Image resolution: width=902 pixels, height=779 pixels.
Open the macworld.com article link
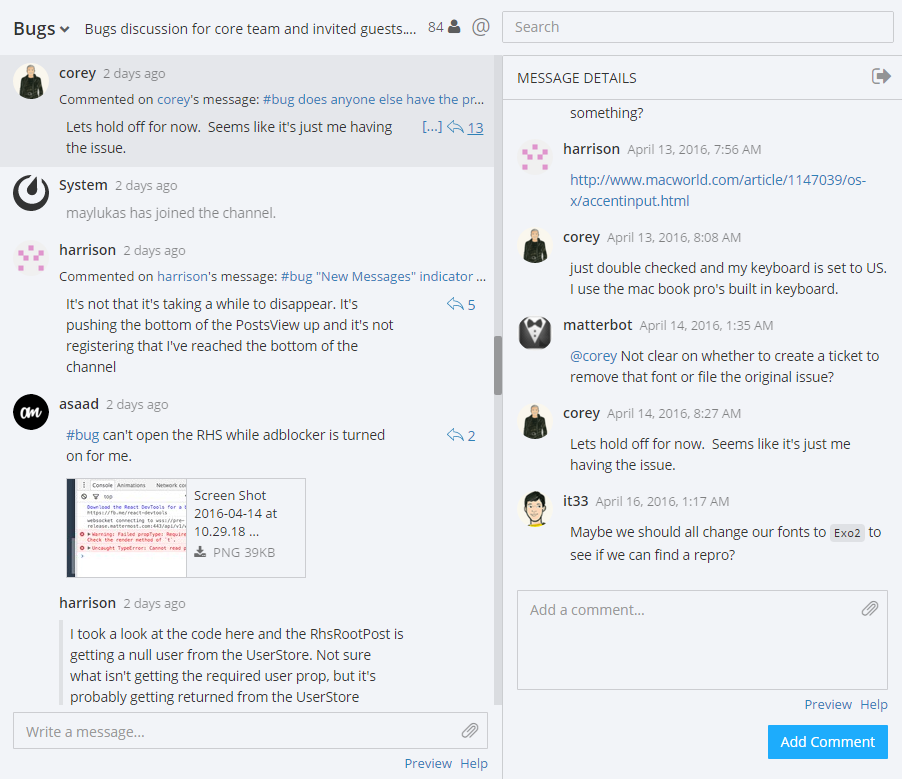coord(718,190)
